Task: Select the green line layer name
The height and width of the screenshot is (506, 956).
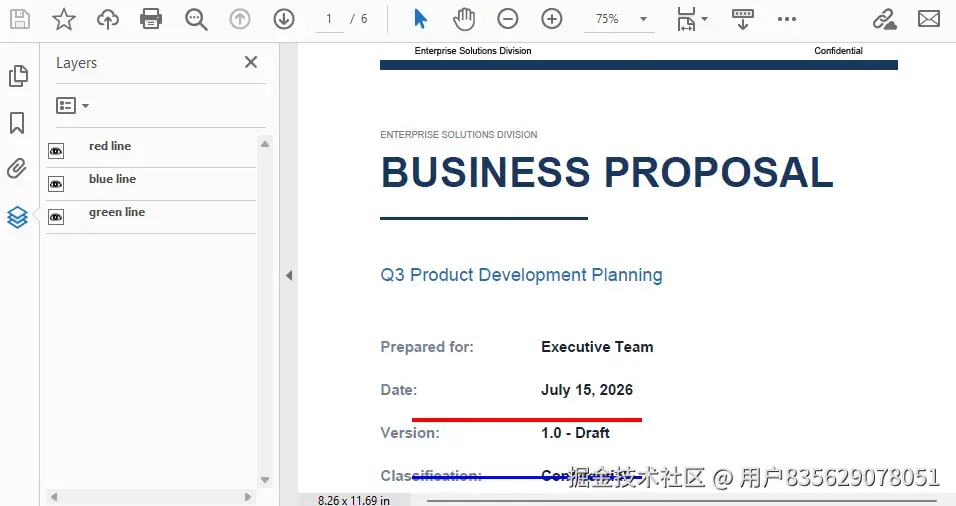Action: [x=117, y=212]
